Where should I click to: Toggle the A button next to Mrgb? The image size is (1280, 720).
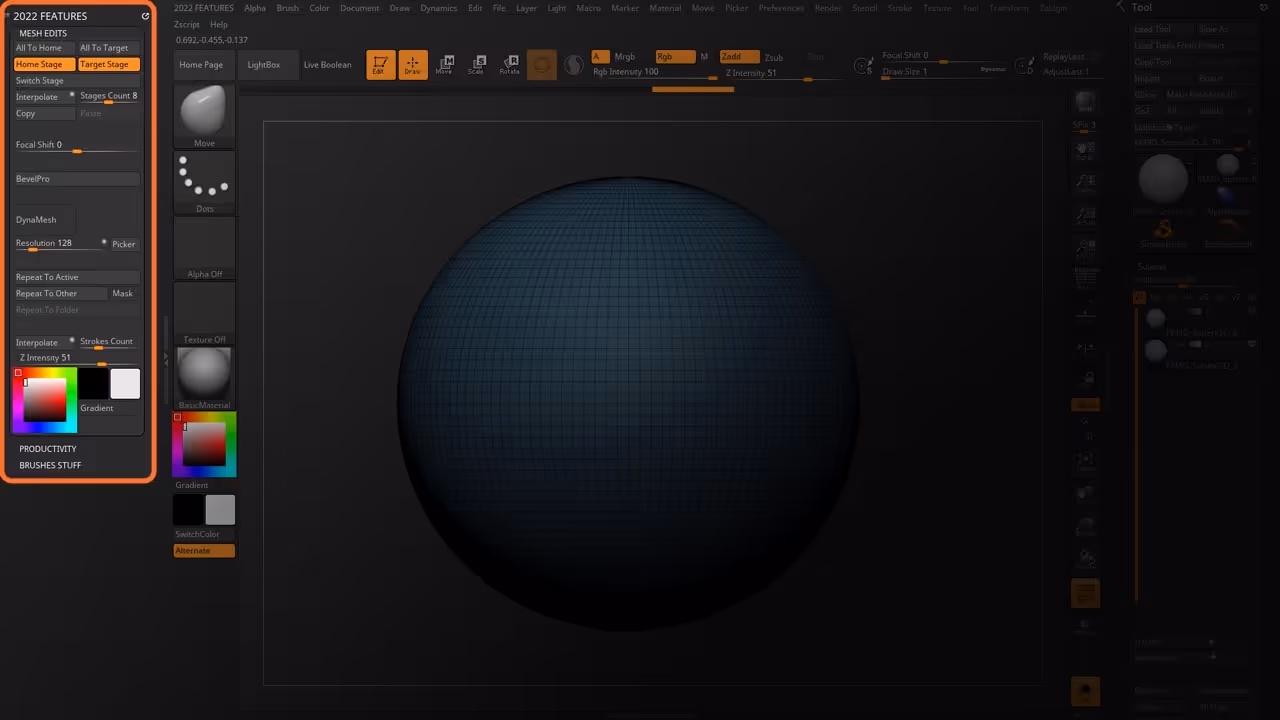click(600, 57)
